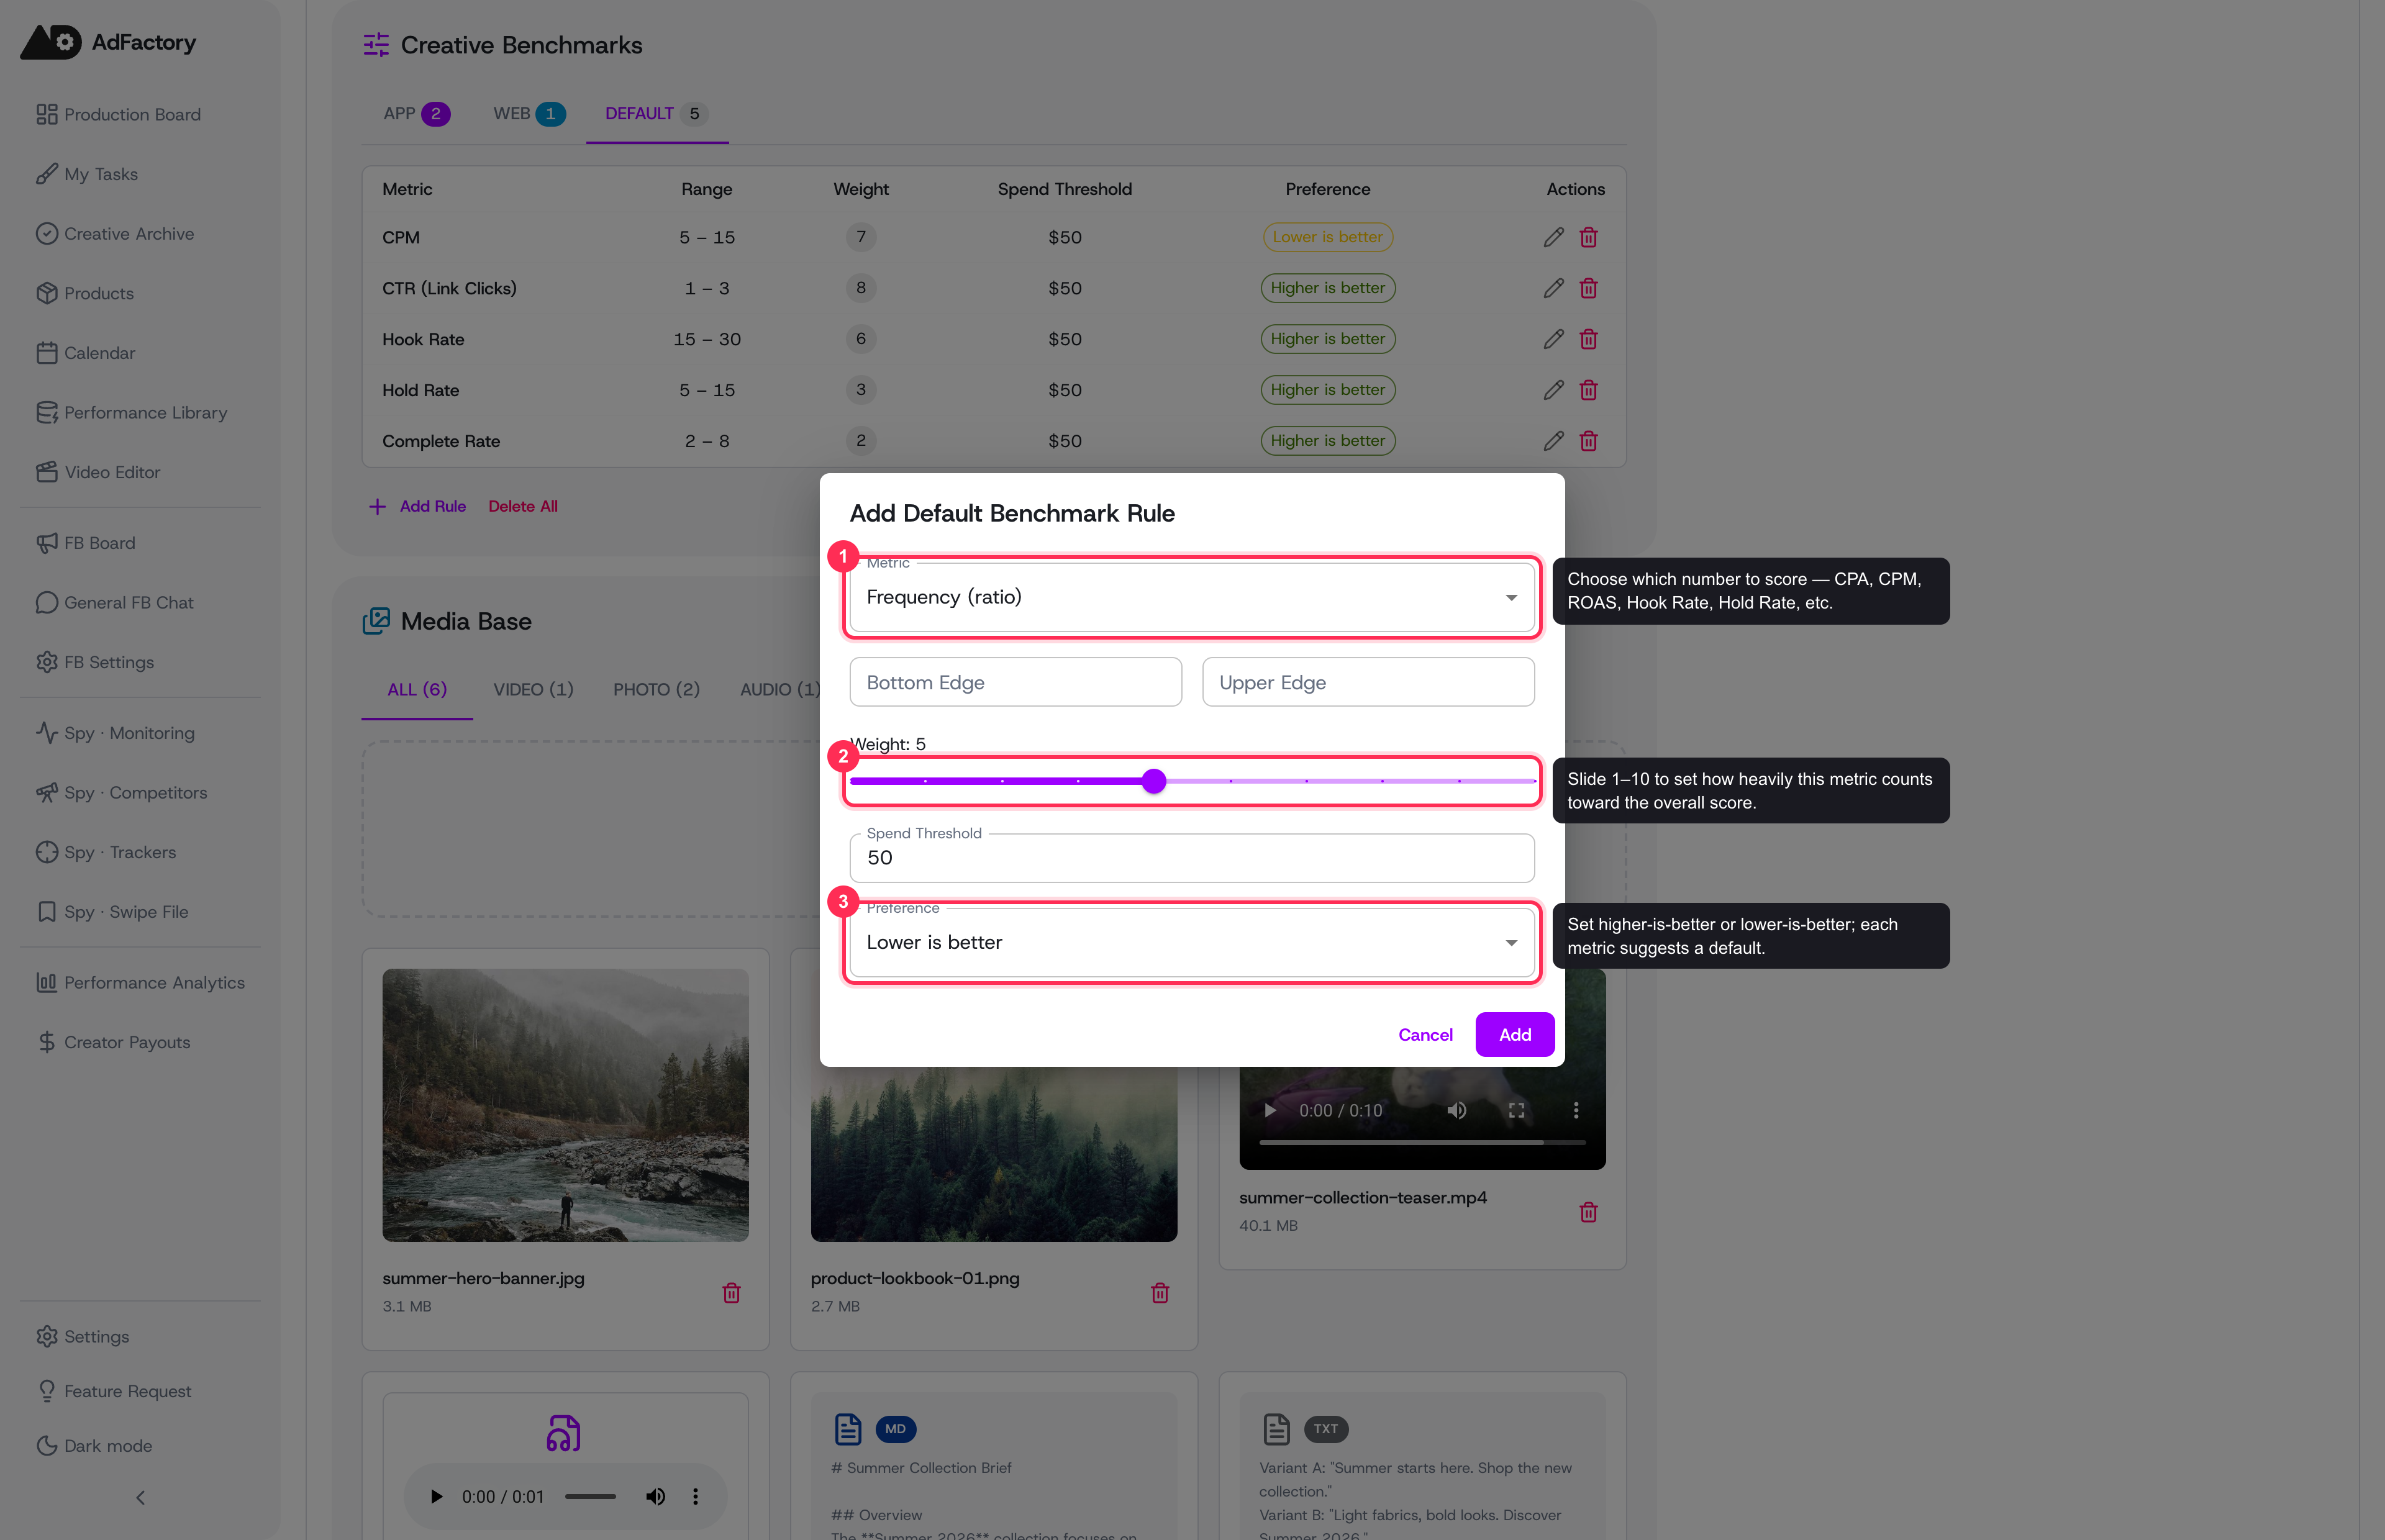
Task: Open summer-hero-banner.jpg thumbnail
Action: (x=565, y=1105)
